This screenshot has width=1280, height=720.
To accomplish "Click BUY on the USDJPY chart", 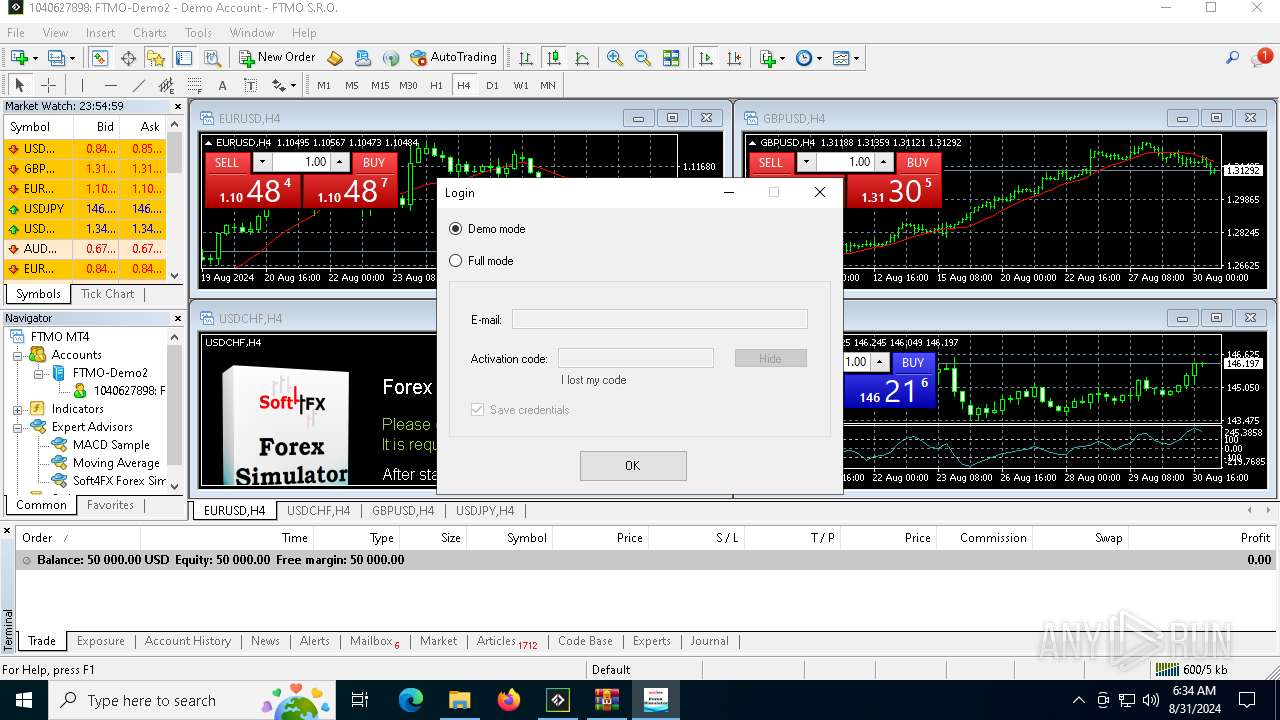I will coord(912,362).
